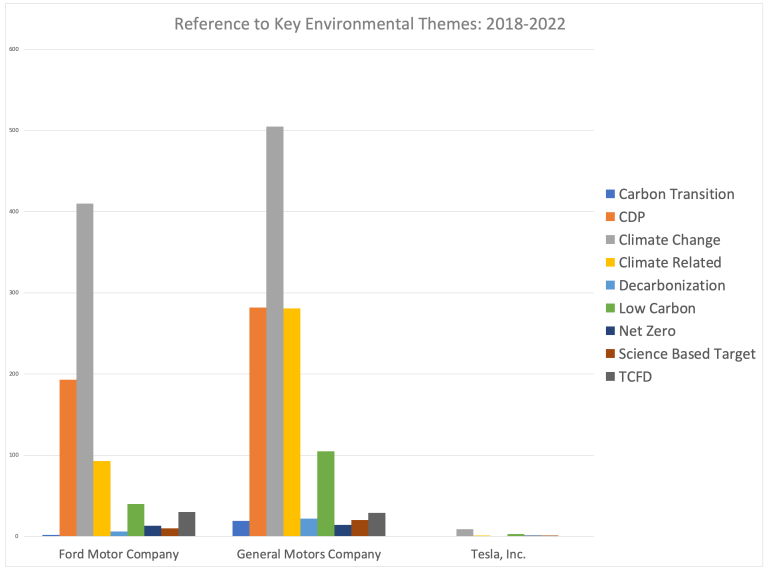The image size is (768, 571).
Task: Select General Motors' dark gray TCFD bar
Action: pos(377,524)
